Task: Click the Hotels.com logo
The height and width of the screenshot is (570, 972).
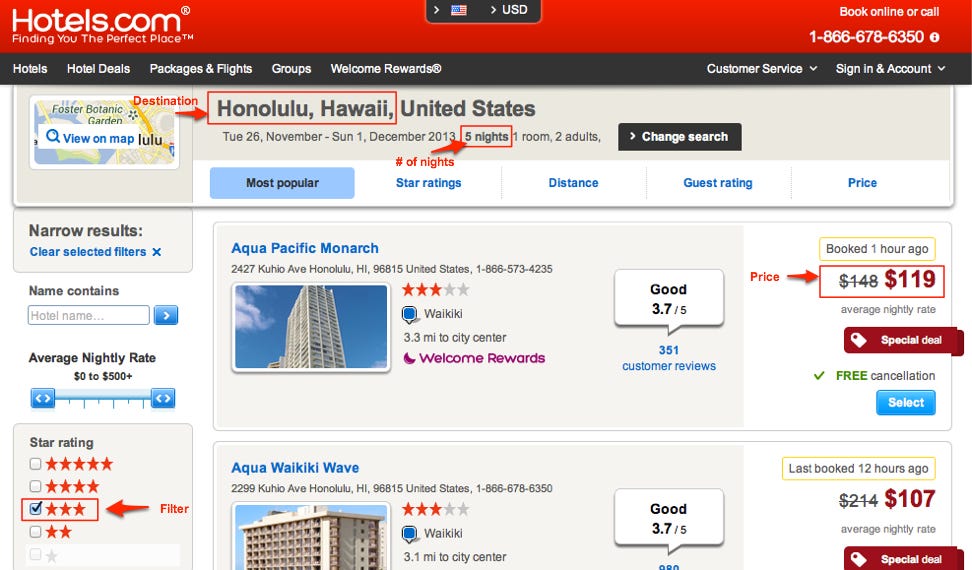Action: click(x=102, y=25)
